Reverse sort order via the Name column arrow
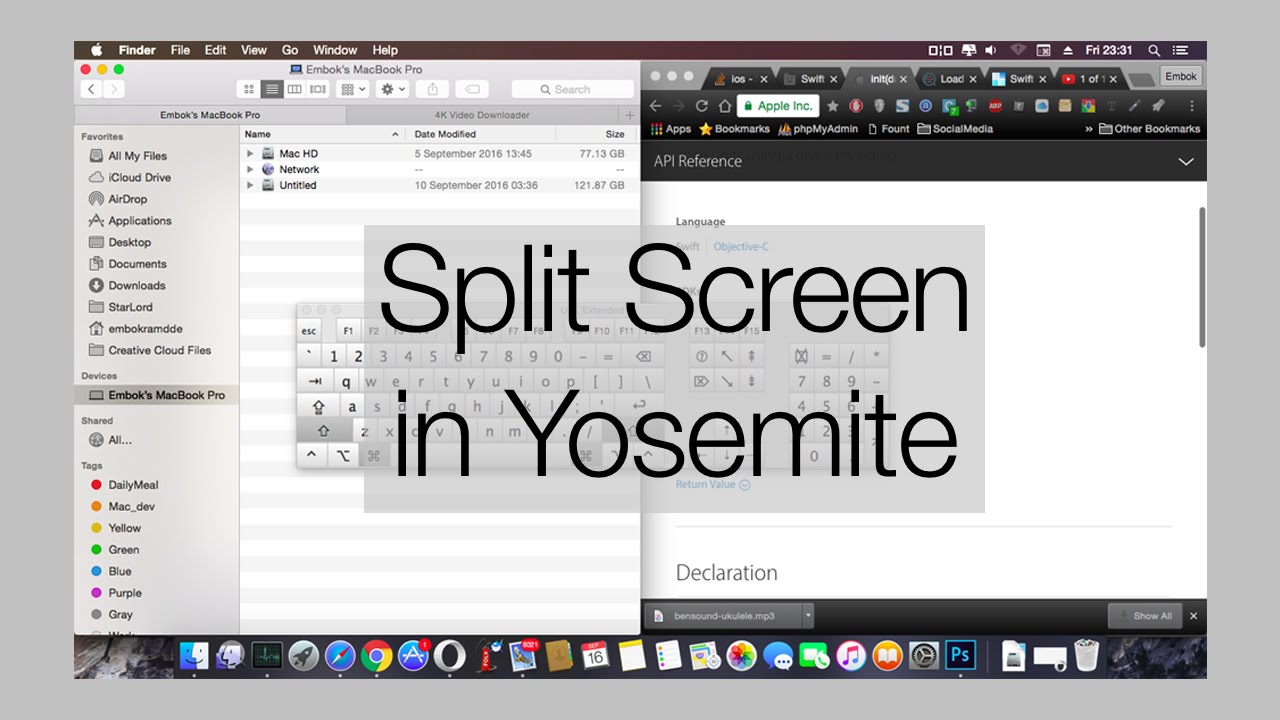The width and height of the screenshot is (1280, 720). tap(396, 134)
